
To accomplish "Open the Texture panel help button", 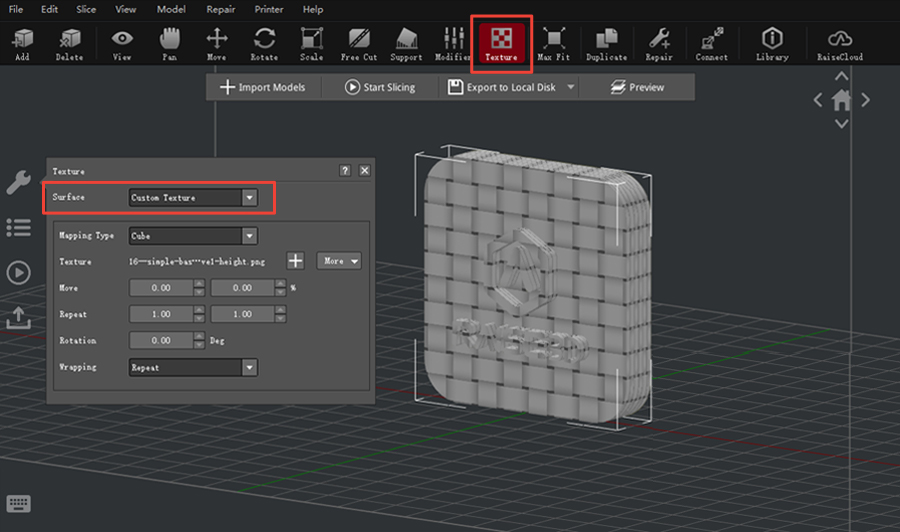I will (x=345, y=170).
